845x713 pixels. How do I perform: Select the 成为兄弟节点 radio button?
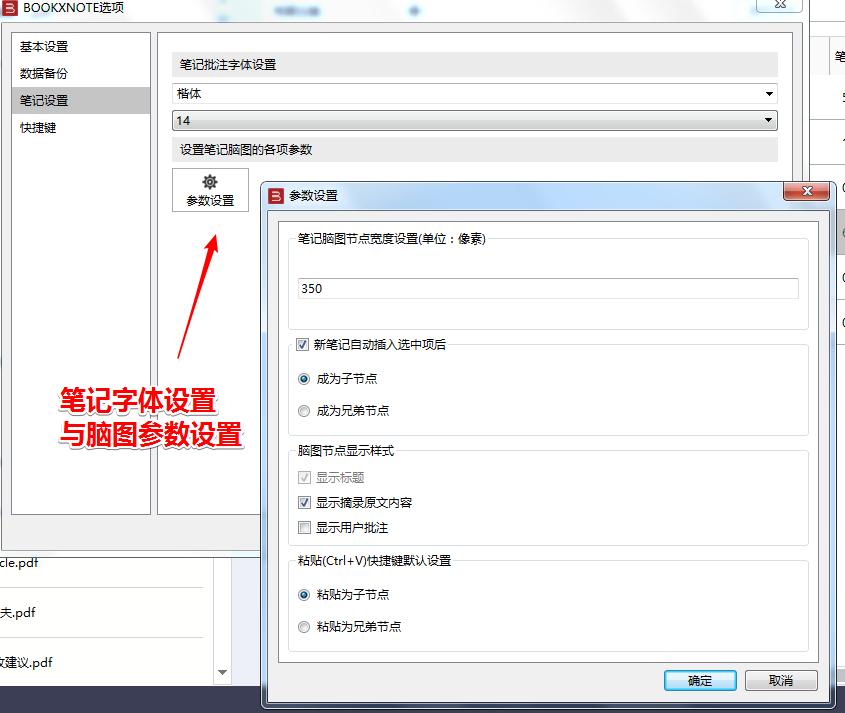[303, 411]
